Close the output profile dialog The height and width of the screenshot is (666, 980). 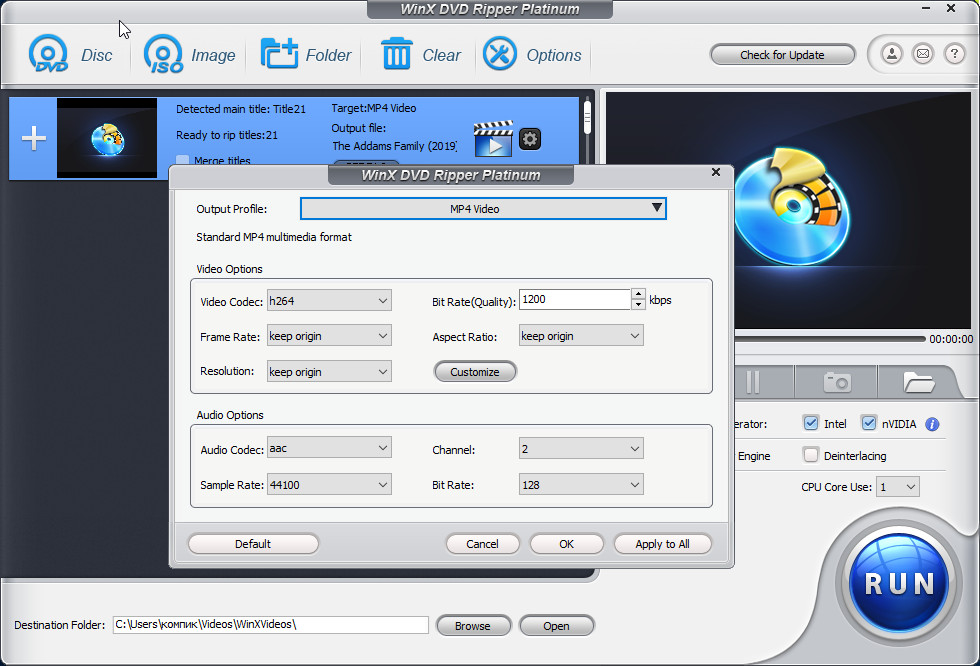pyautogui.click(x=716, y=172)
